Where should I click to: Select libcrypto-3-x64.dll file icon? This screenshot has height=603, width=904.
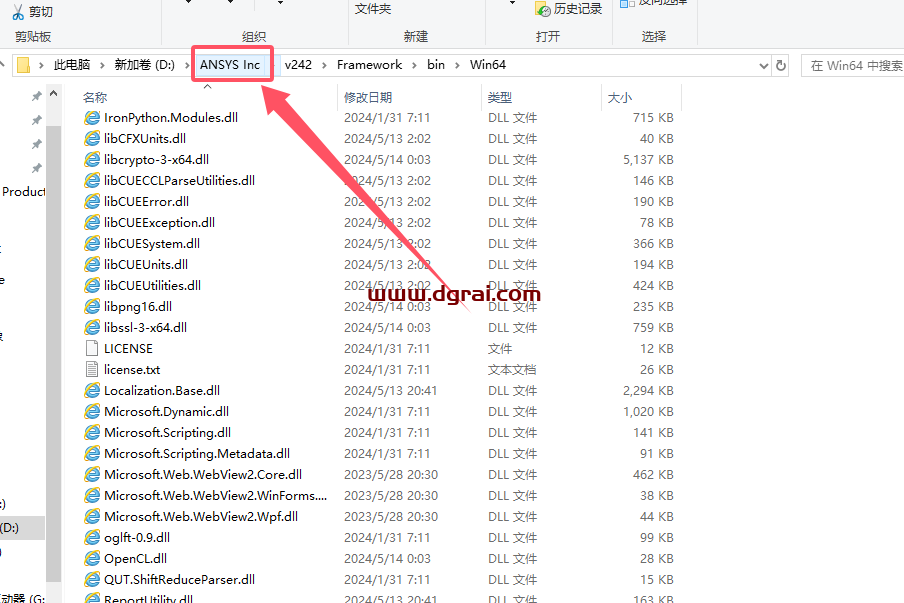(x=92, y=160)
